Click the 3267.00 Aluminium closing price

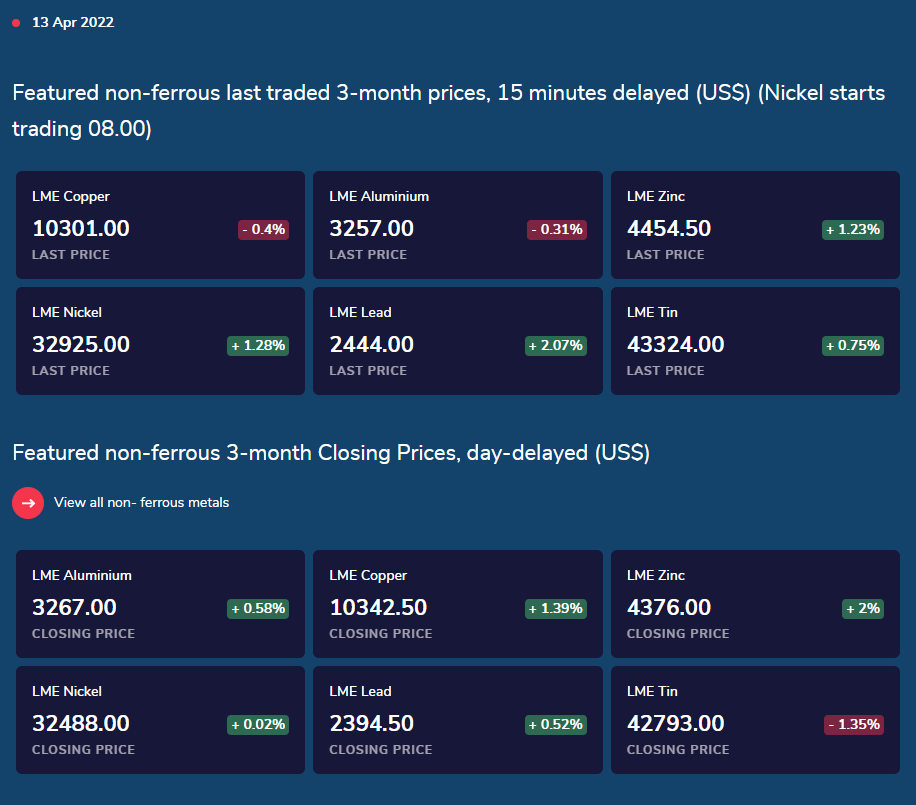point(74,608)
